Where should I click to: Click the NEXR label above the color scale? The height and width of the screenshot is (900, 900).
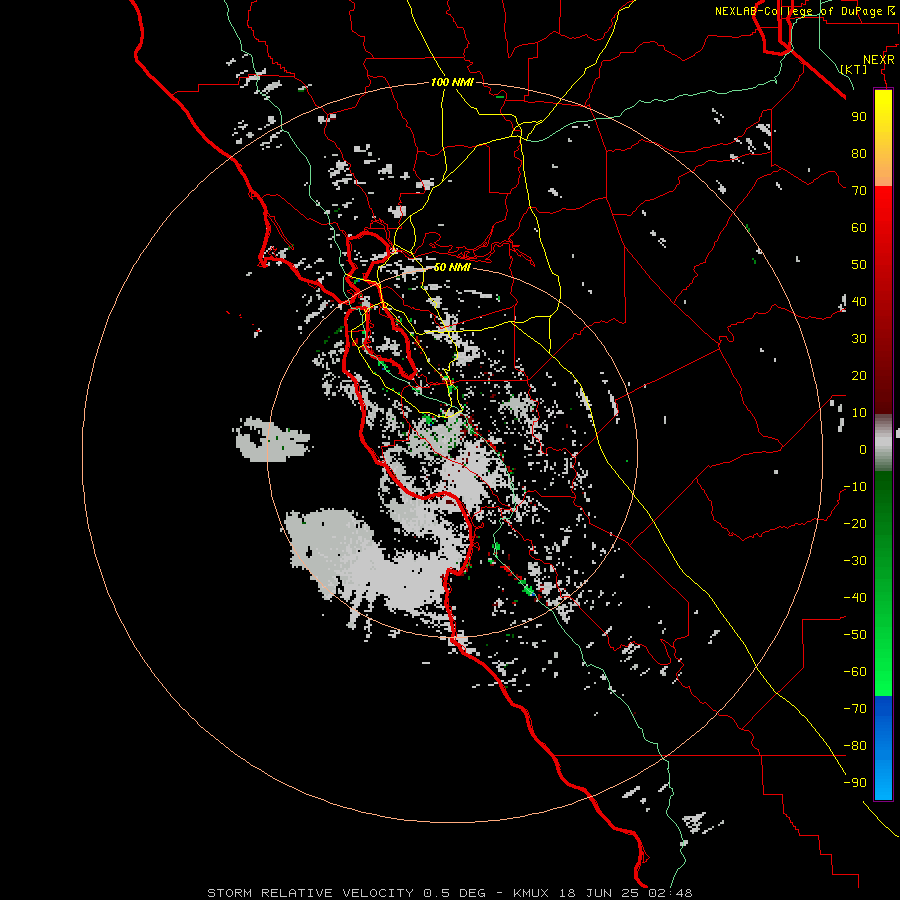(878, 60)
